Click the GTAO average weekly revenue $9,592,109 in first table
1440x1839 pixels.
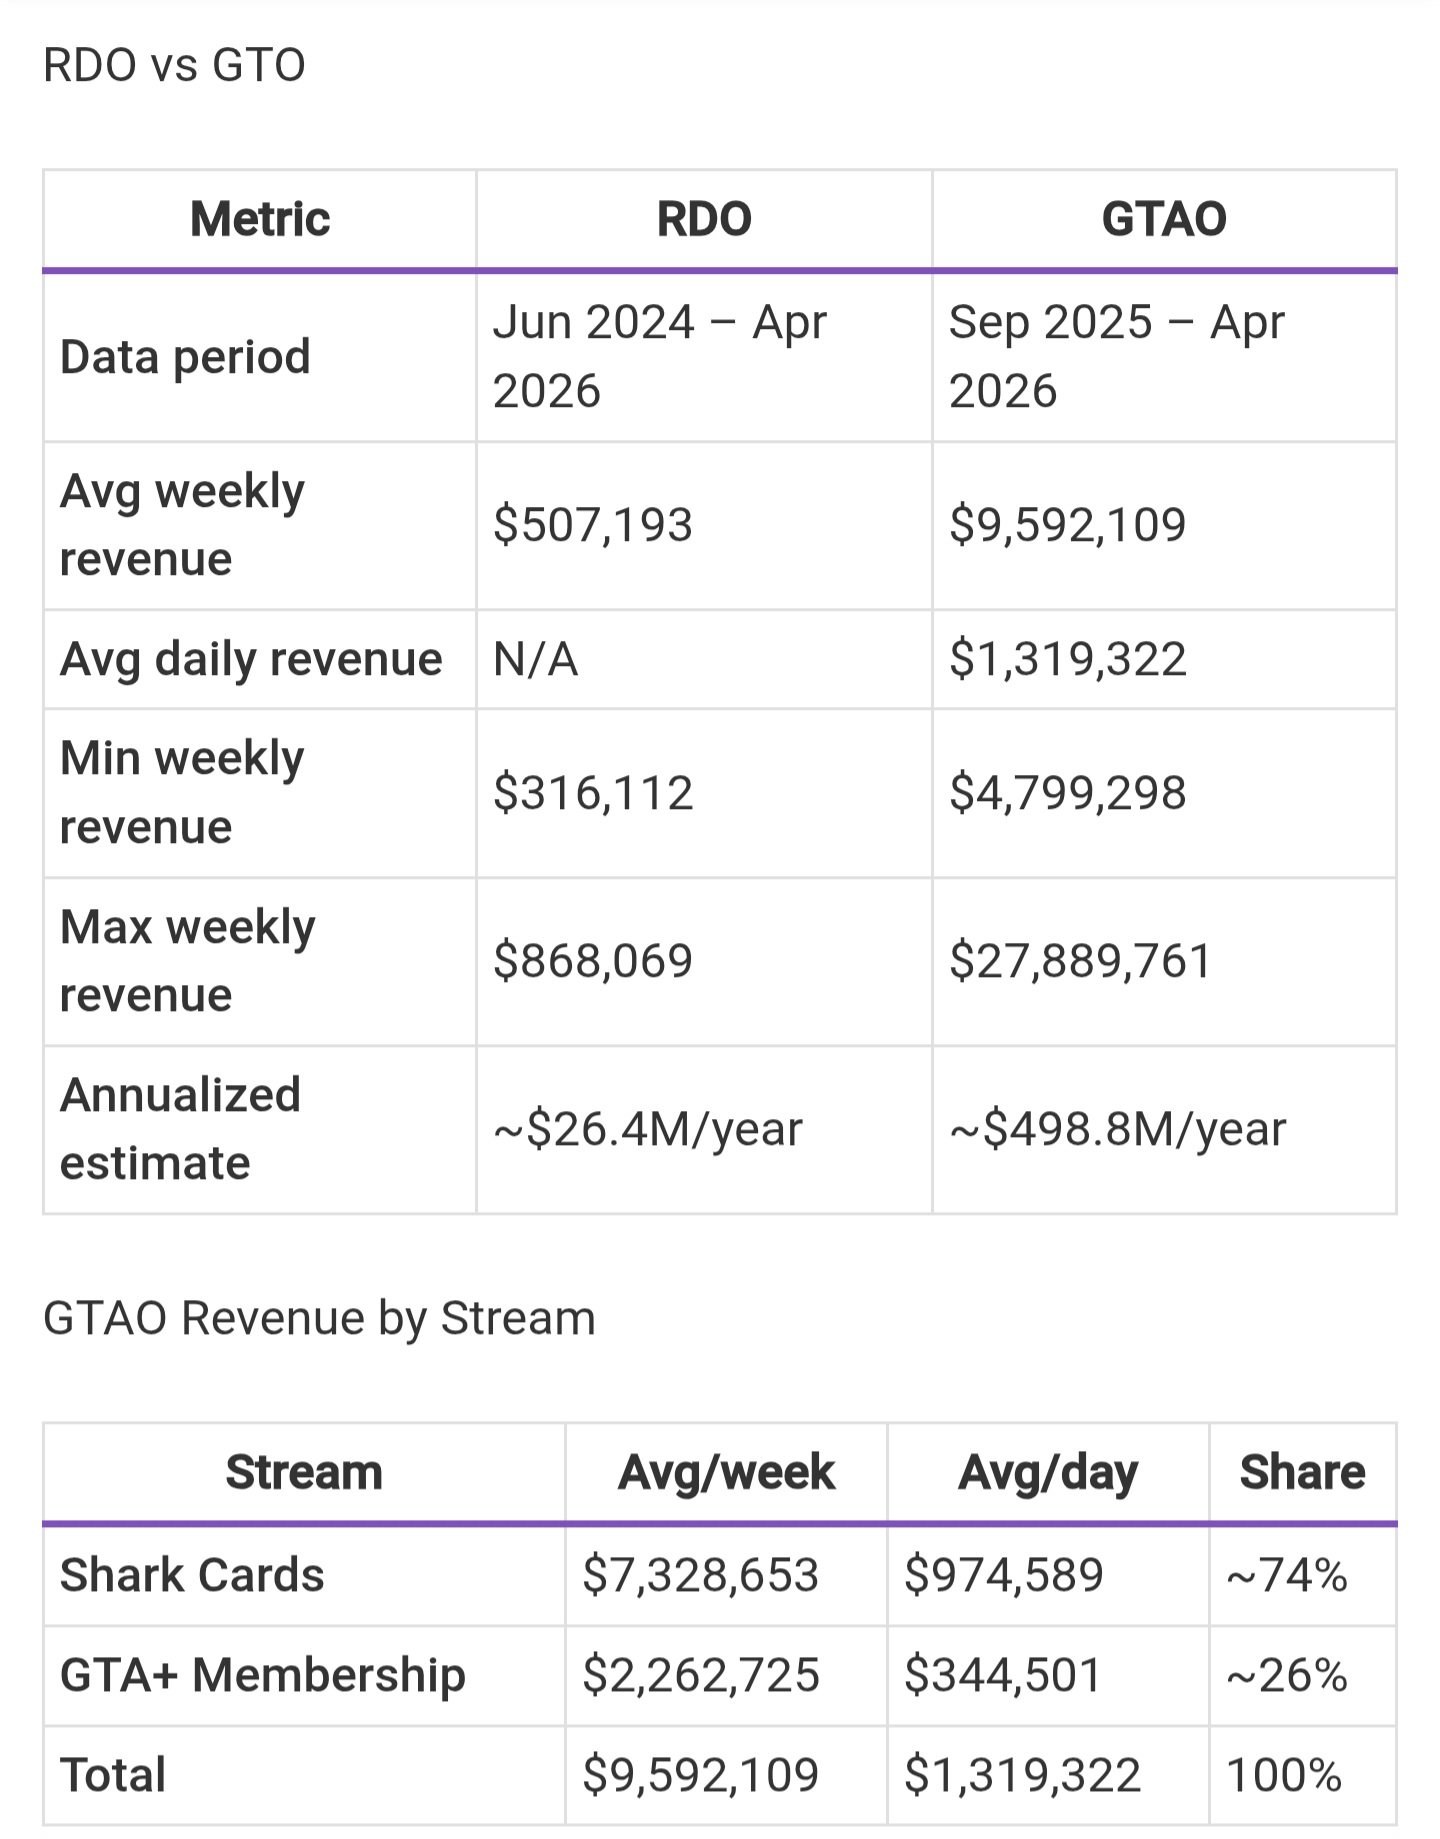tap(1067, 524)
